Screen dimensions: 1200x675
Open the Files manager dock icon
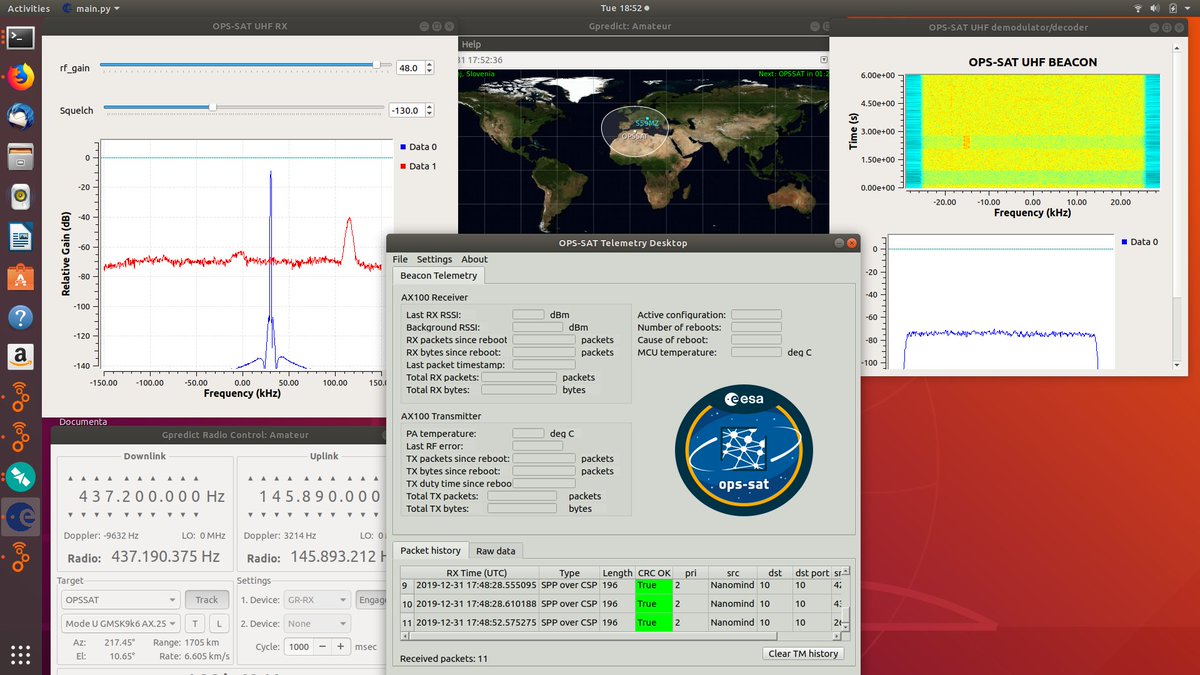coord(20,157)
